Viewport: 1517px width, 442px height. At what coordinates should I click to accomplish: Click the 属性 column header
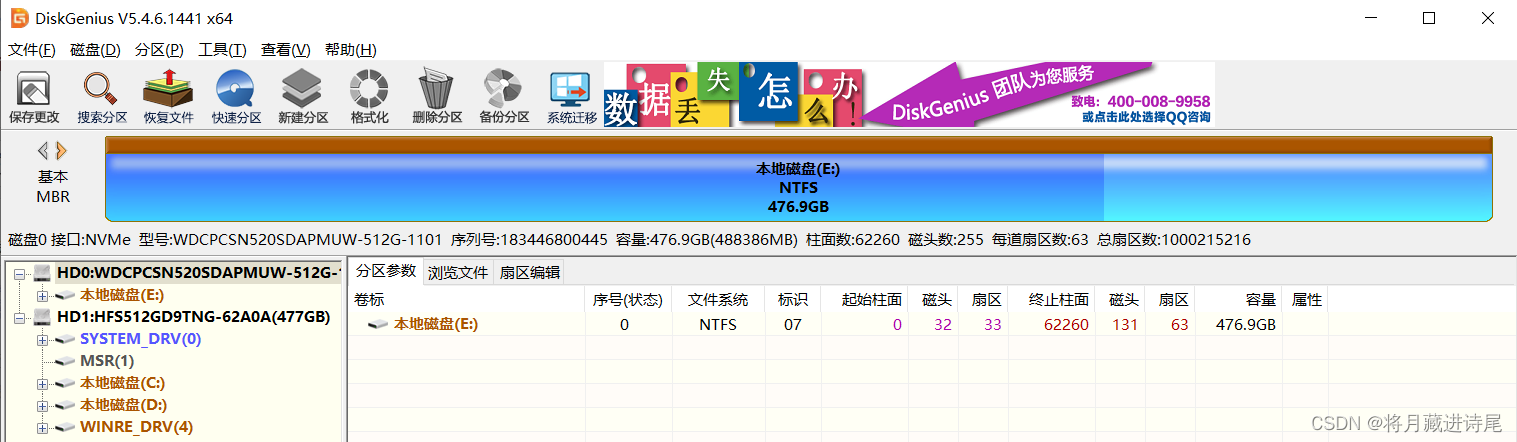[1305, 300]
